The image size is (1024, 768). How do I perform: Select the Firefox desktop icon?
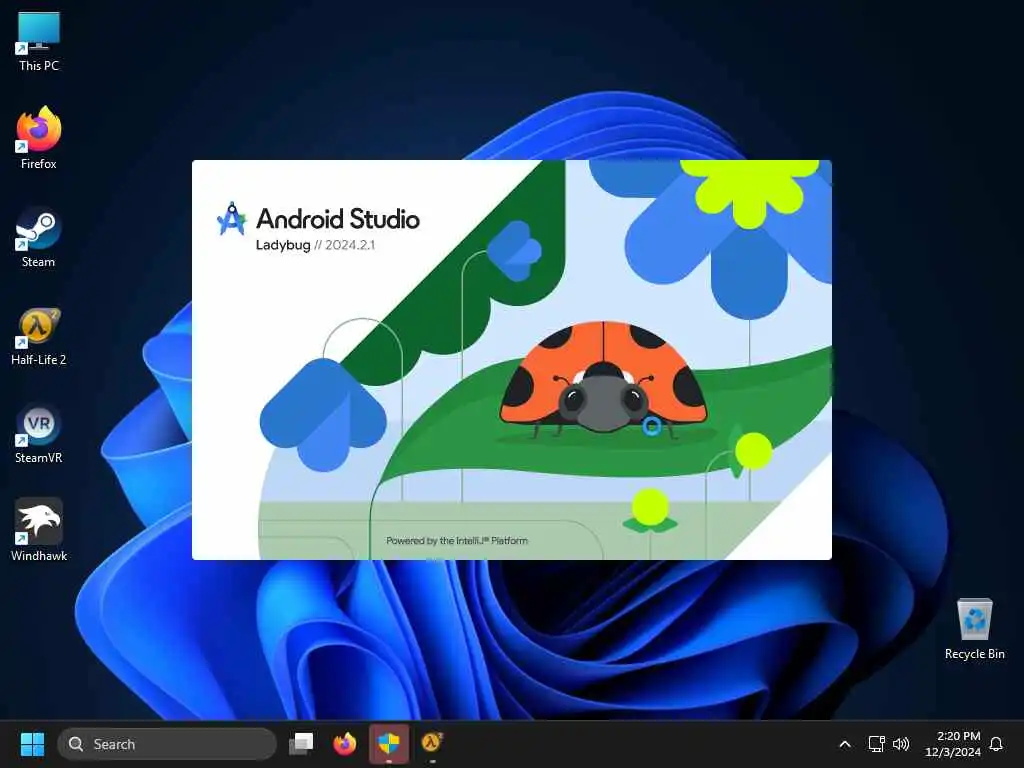(39, 138)
